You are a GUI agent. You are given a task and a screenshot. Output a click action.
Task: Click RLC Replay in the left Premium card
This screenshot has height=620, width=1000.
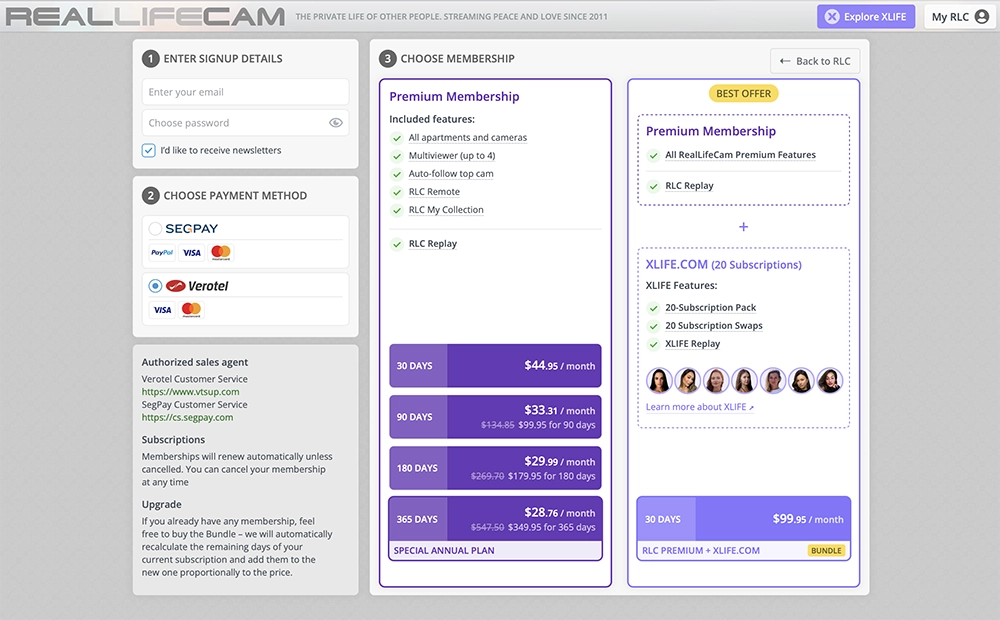point(432,244)
